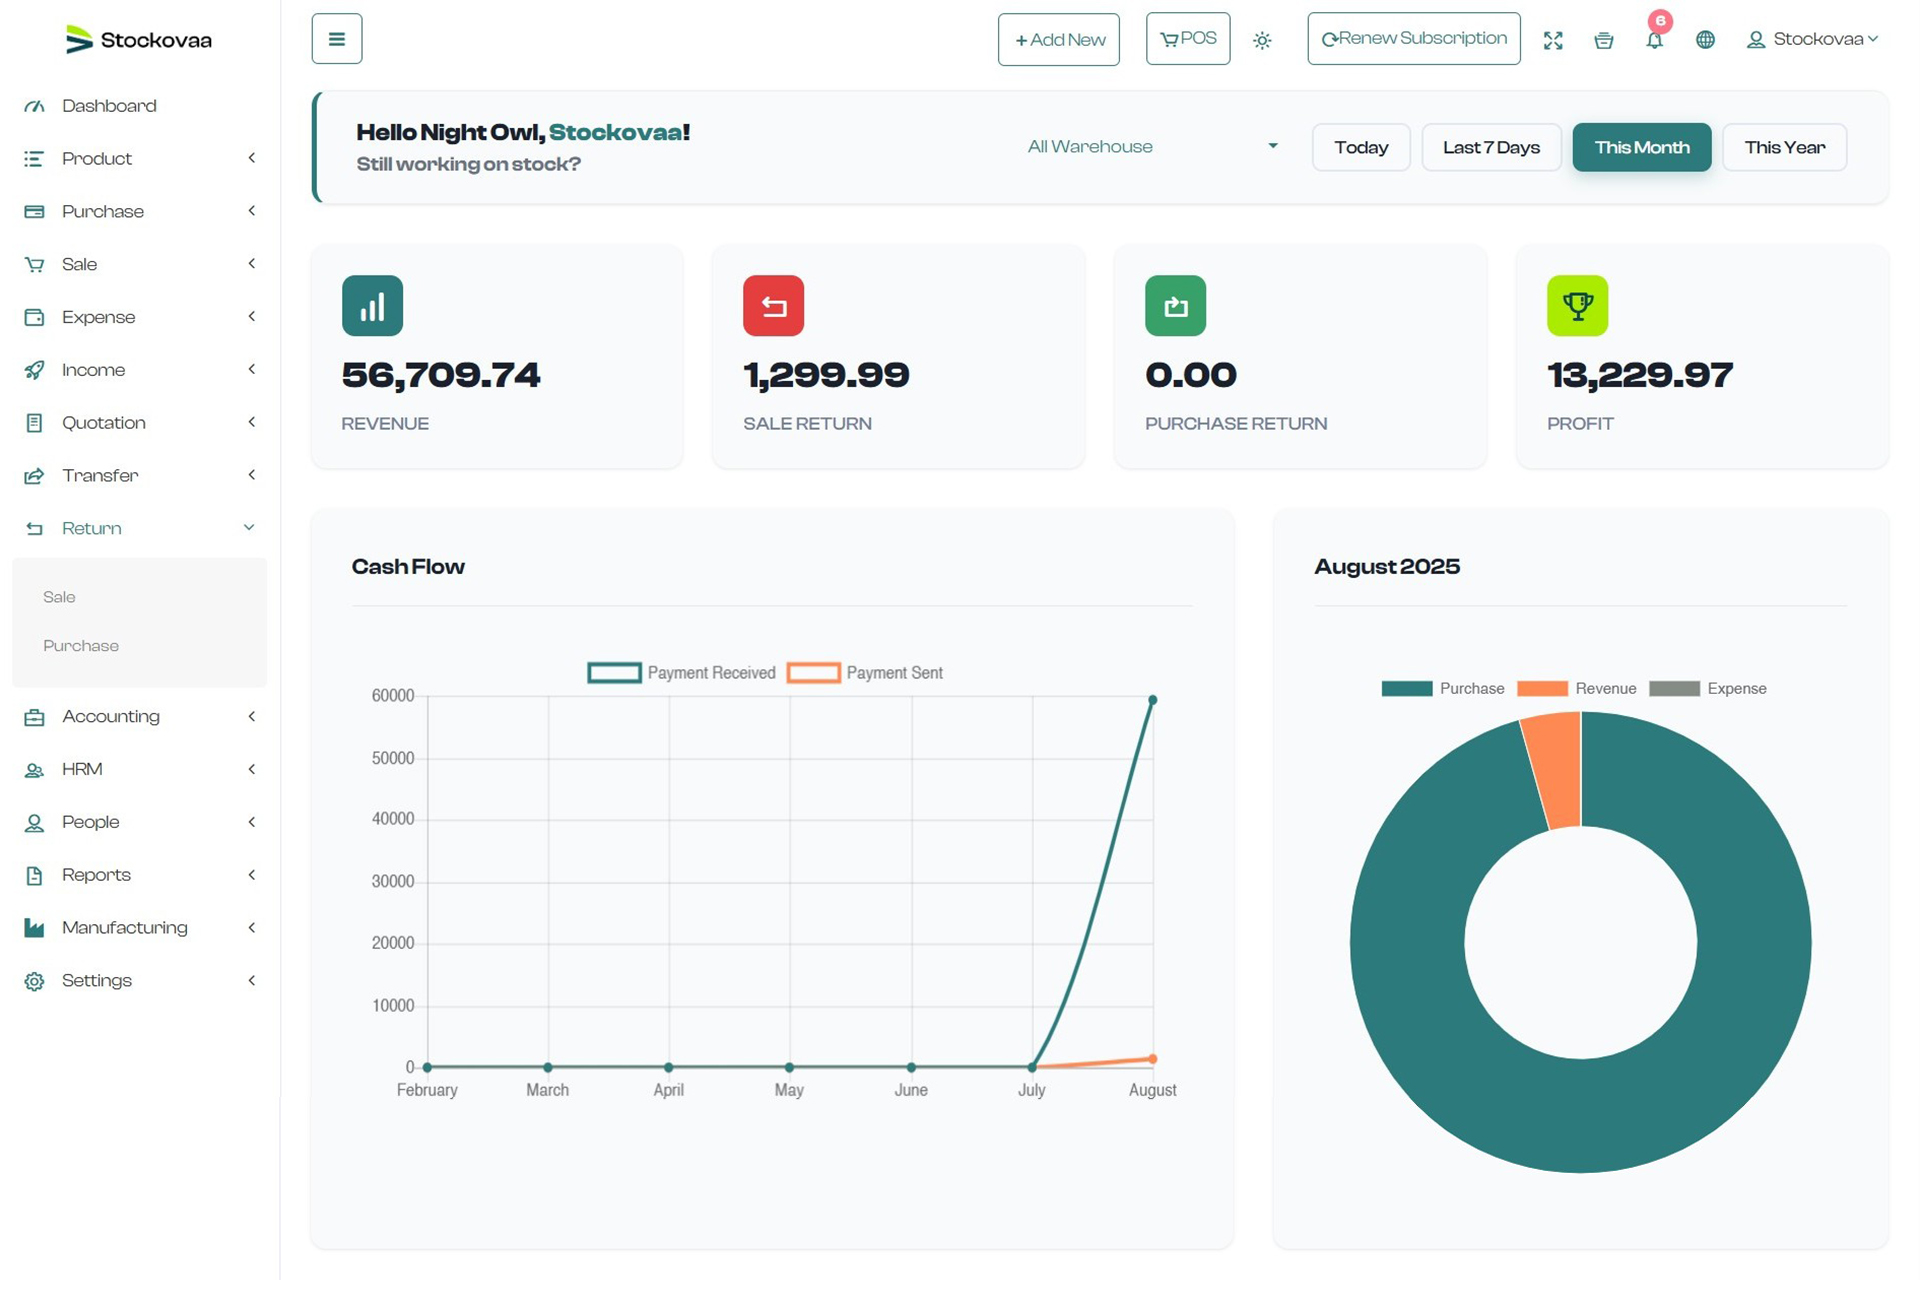Image resolution: width=1920 pixels, height=1300 pixels.
Task: Click the Add New button
Action: (1058, 40)
